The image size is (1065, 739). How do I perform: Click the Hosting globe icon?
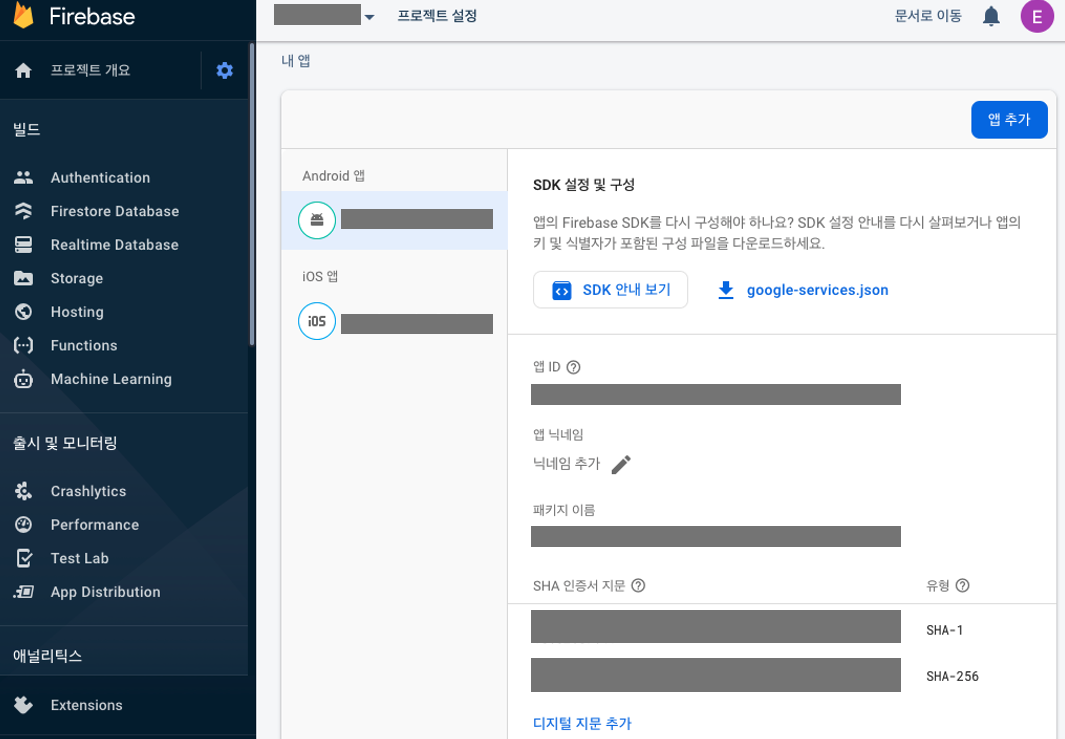(23, 312)
